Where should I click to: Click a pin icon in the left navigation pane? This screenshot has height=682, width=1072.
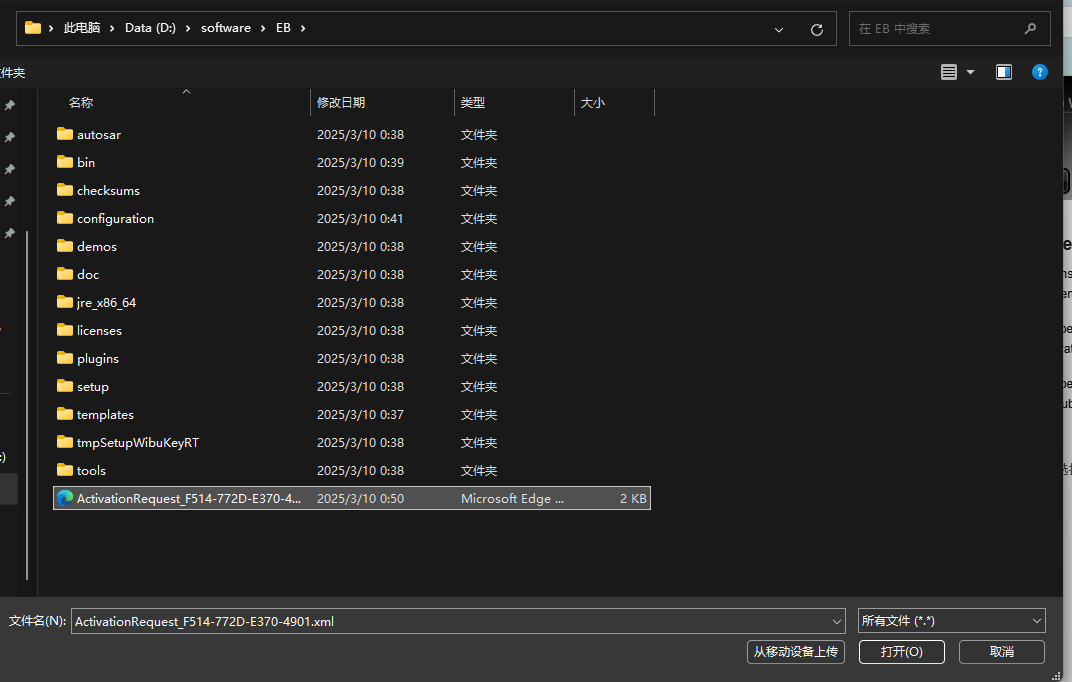point(9,104)
